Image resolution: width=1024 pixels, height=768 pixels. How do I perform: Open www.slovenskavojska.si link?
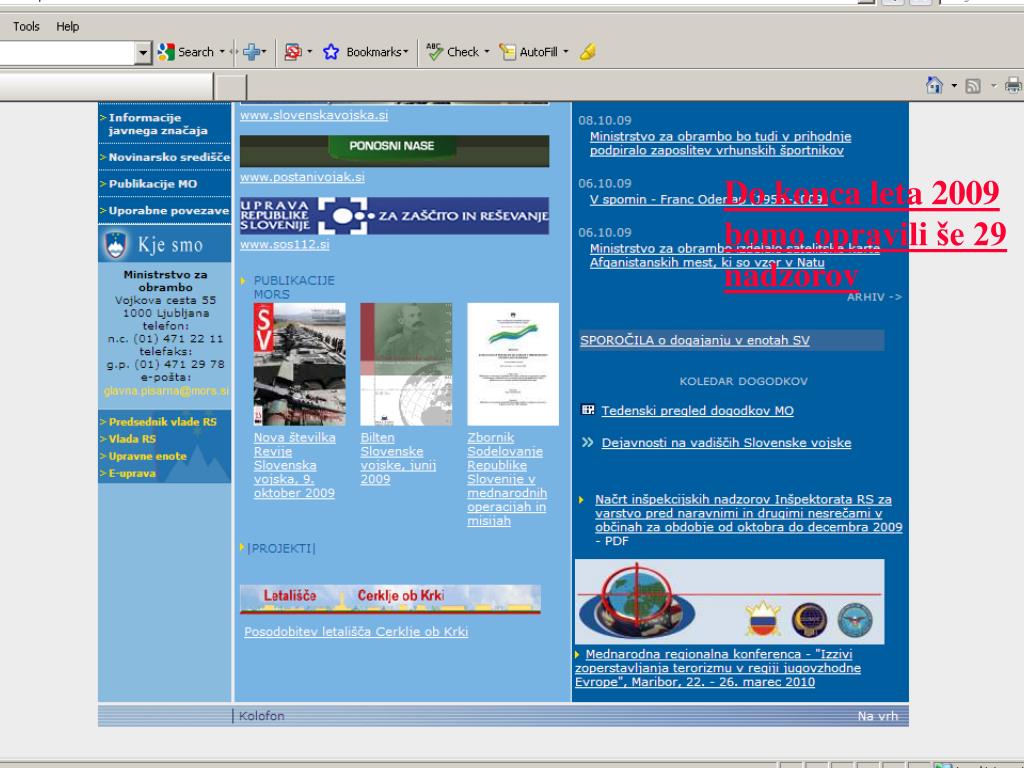pyautogui.click(x=314, y=115)
